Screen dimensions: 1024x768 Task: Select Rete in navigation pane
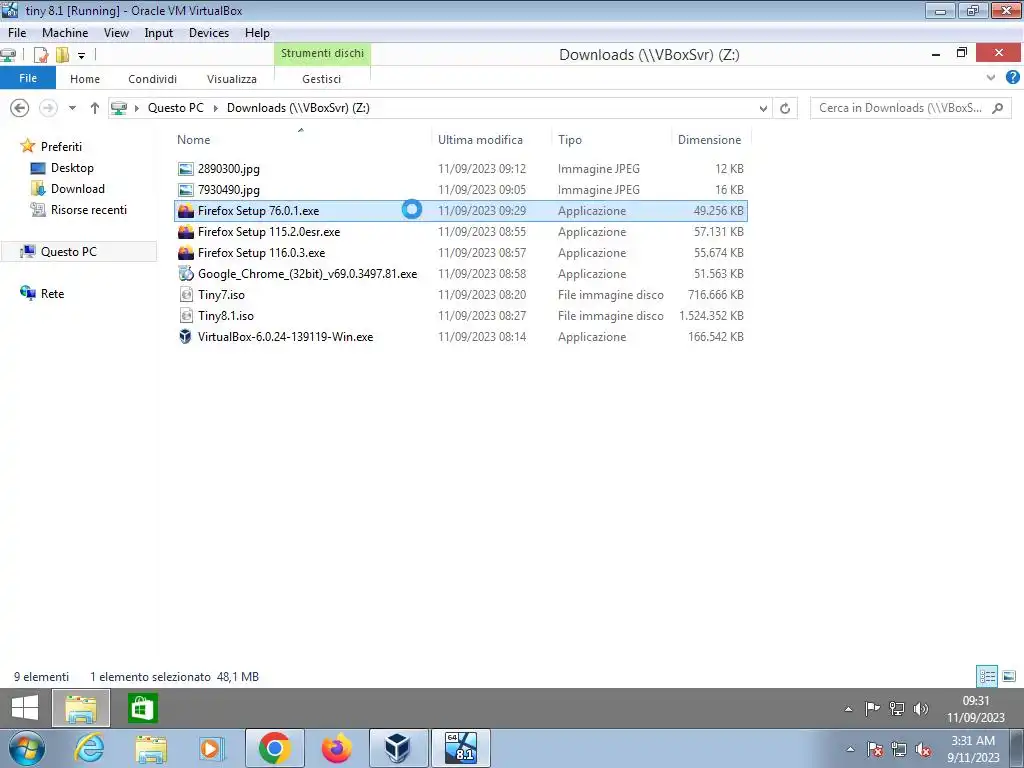[52, 294]
